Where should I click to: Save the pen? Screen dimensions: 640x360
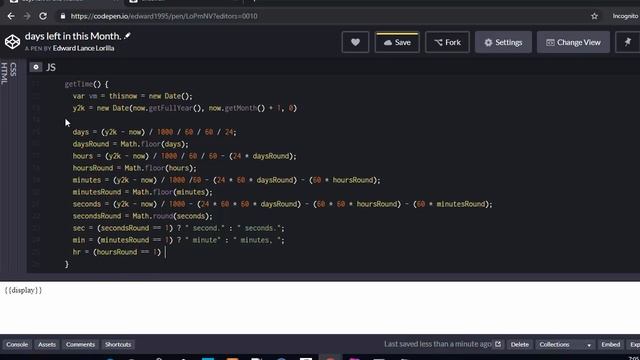(x=397, y=42)
